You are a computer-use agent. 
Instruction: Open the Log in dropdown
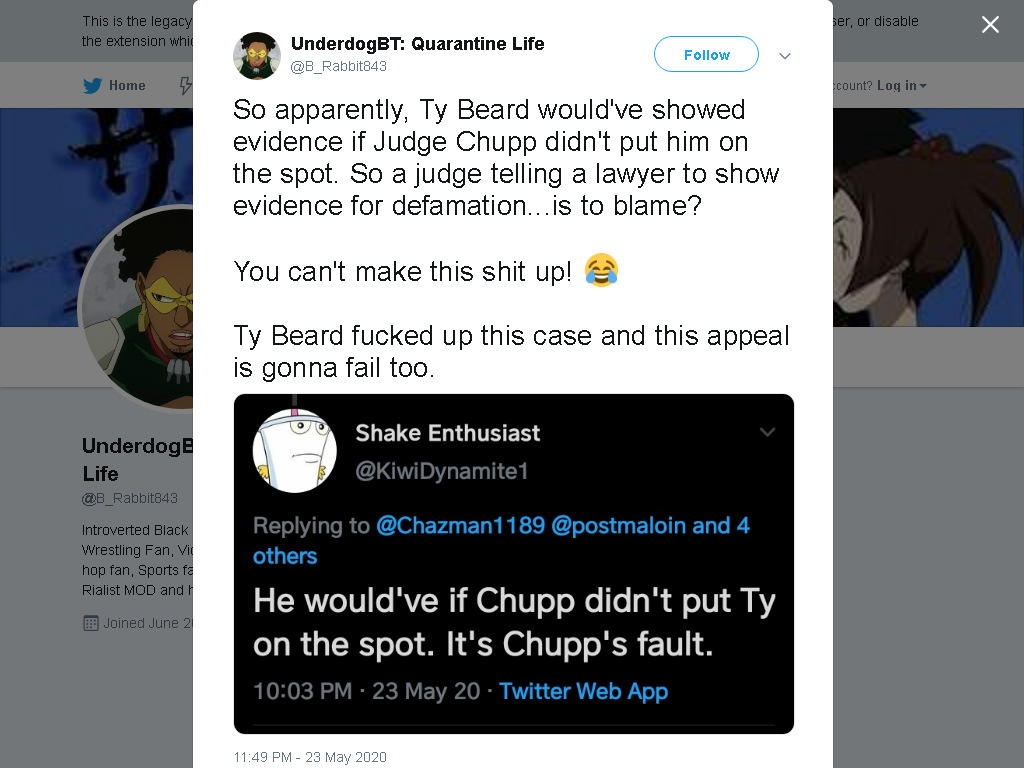[901, 86]
